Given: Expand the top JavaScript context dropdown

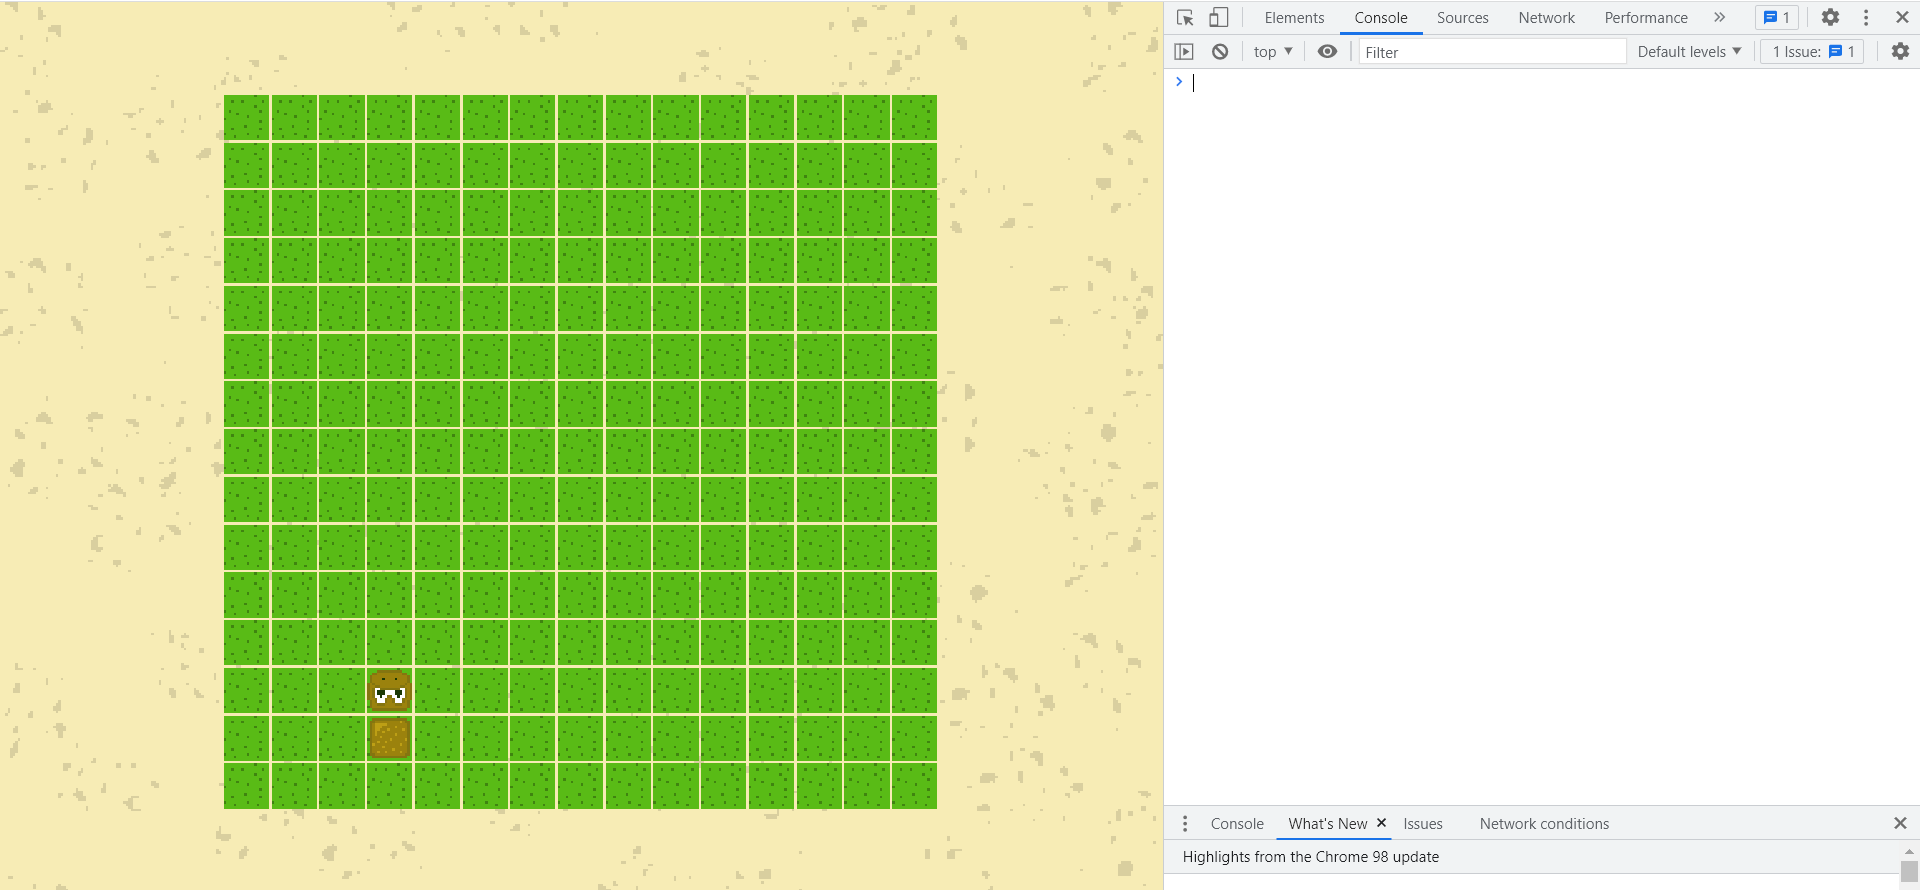Looking at the screenshot, I should [1273, 52].
